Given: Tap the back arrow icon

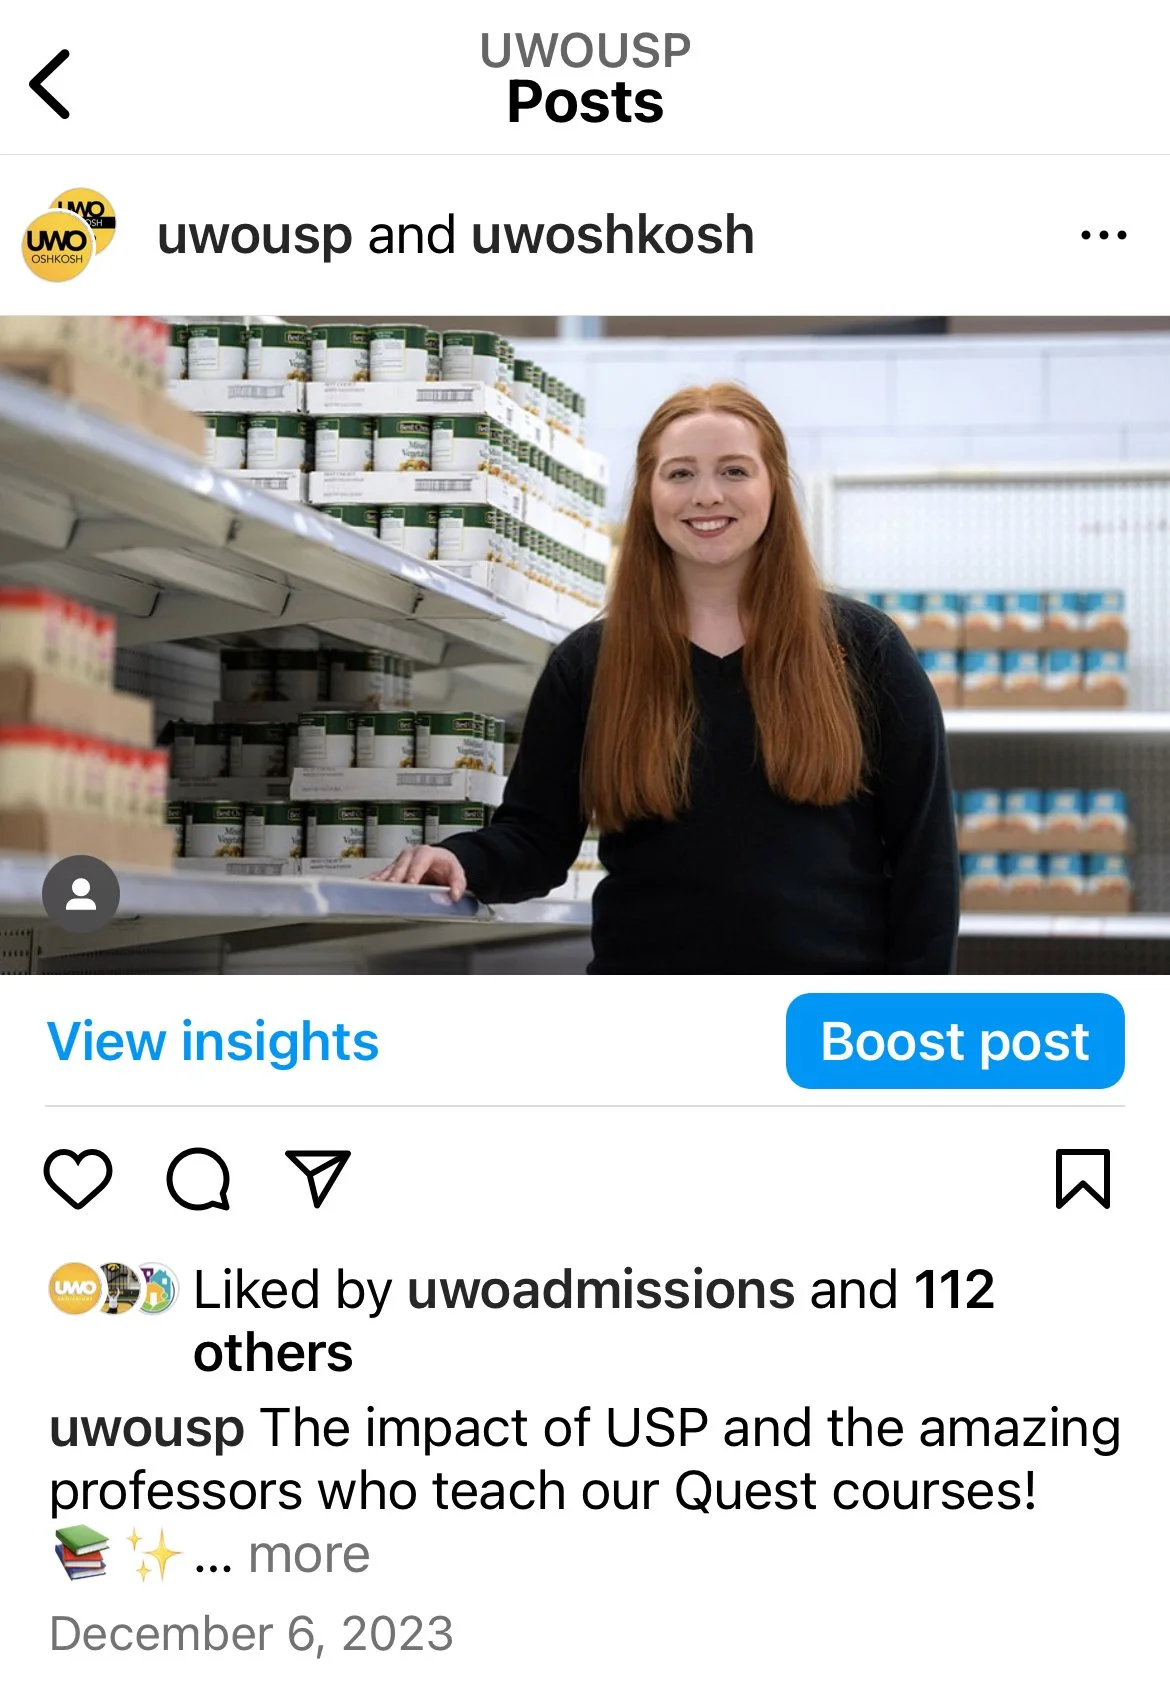Looking at the screenshot, I should (x=50, y=84).
